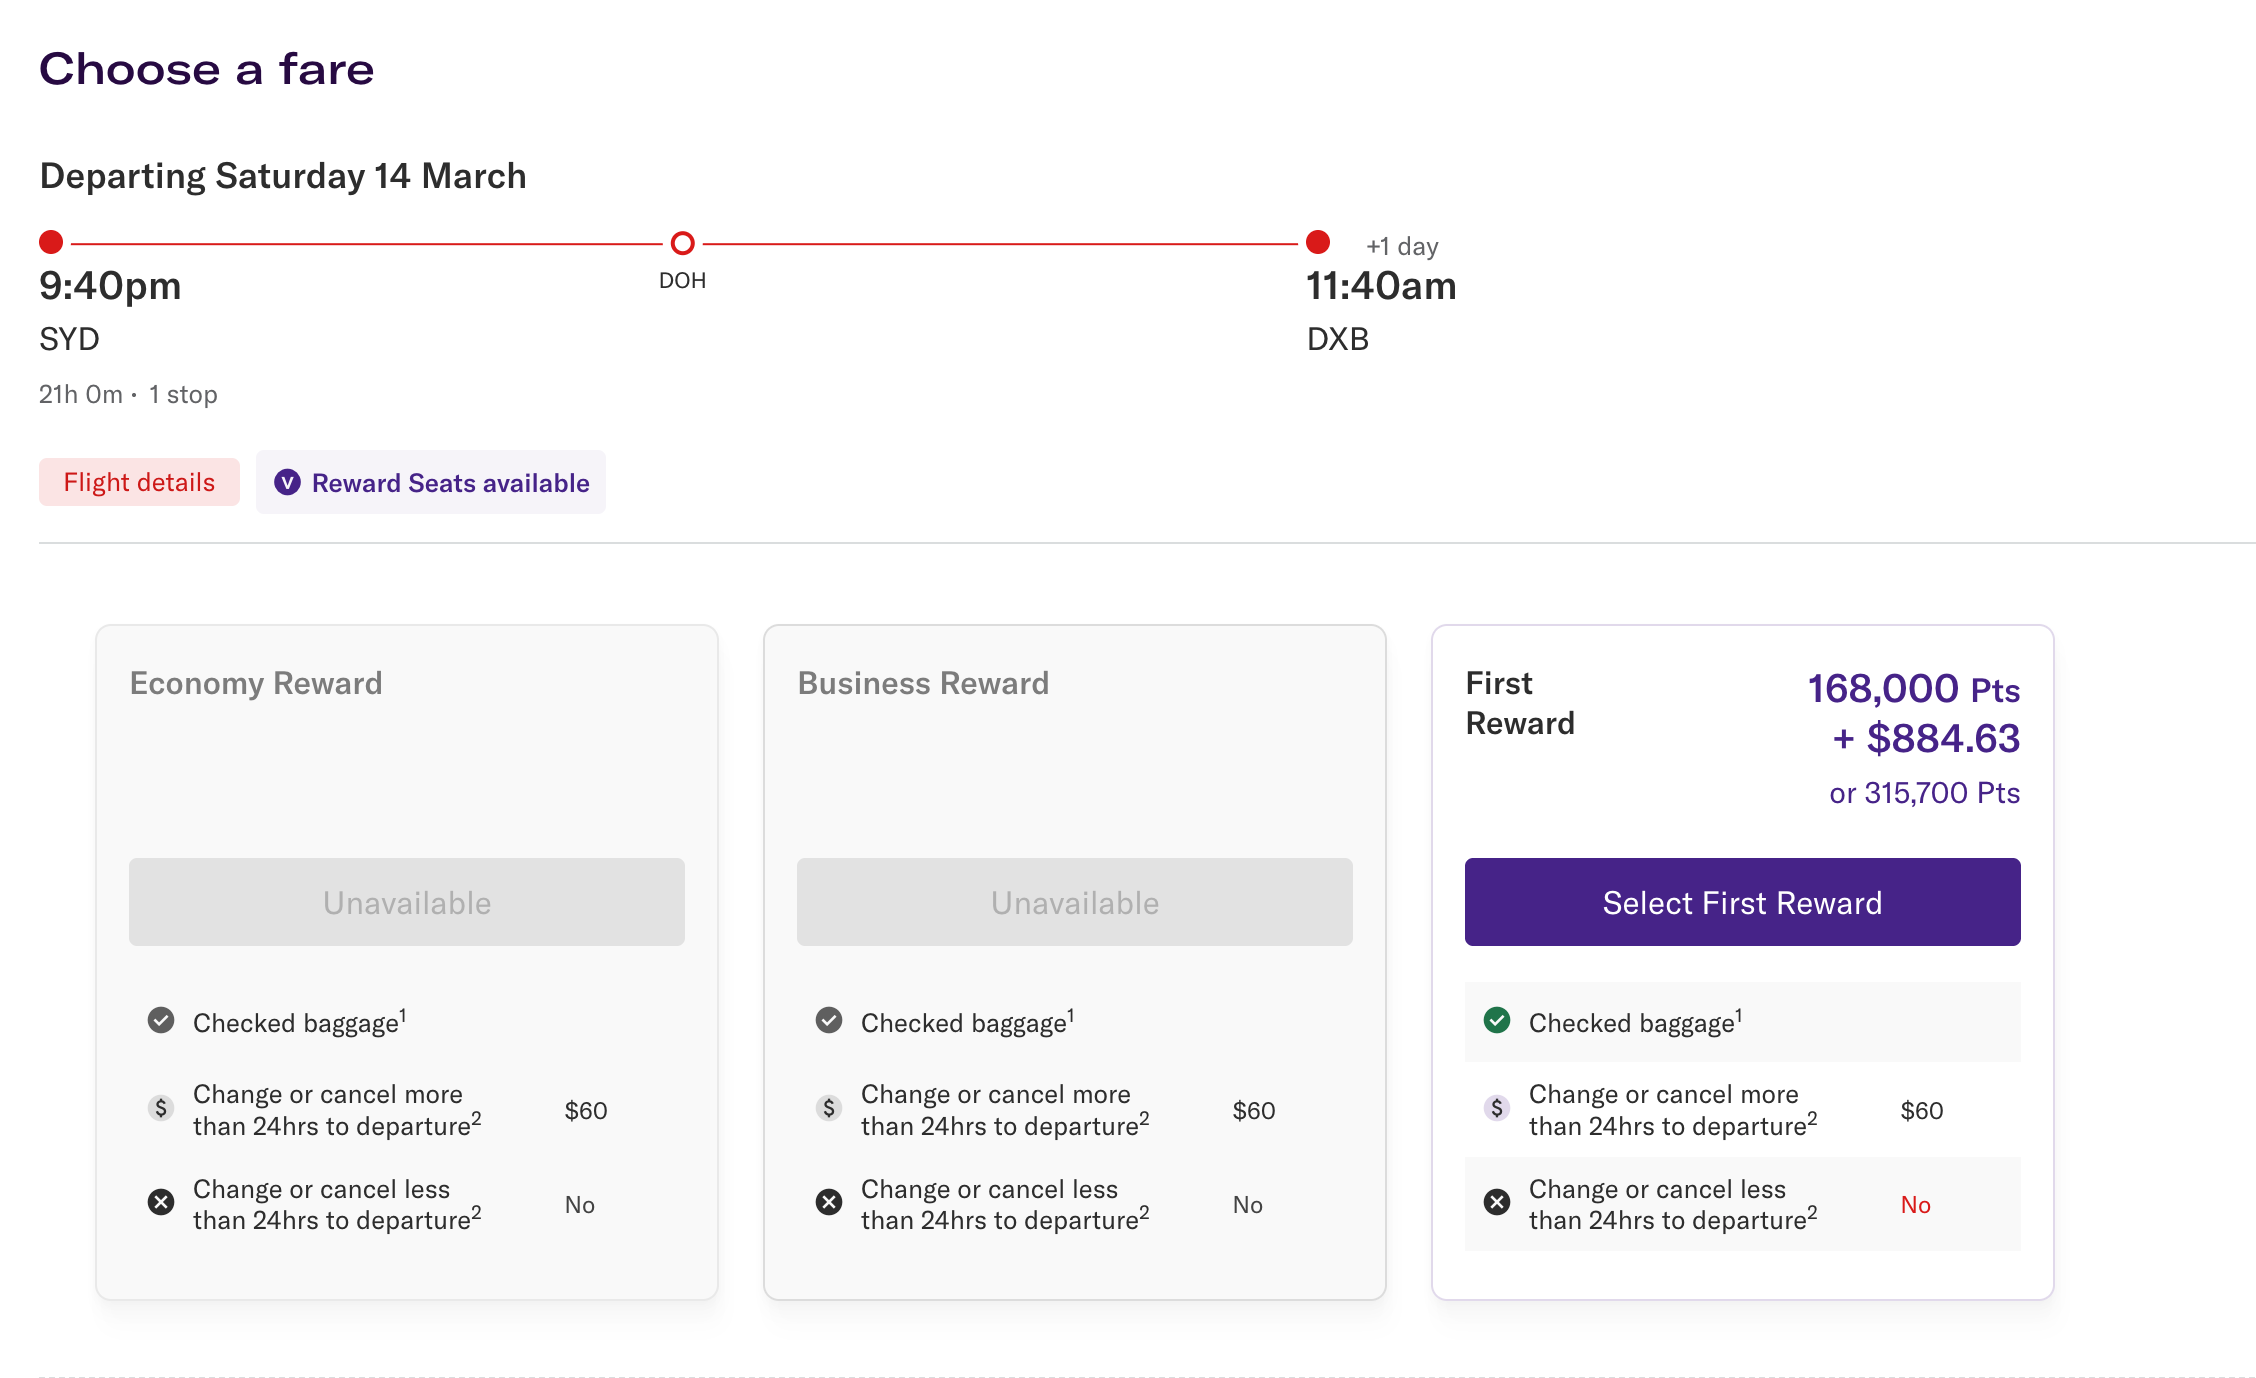Click the dollar icon in the Business Reward card

828,1108
